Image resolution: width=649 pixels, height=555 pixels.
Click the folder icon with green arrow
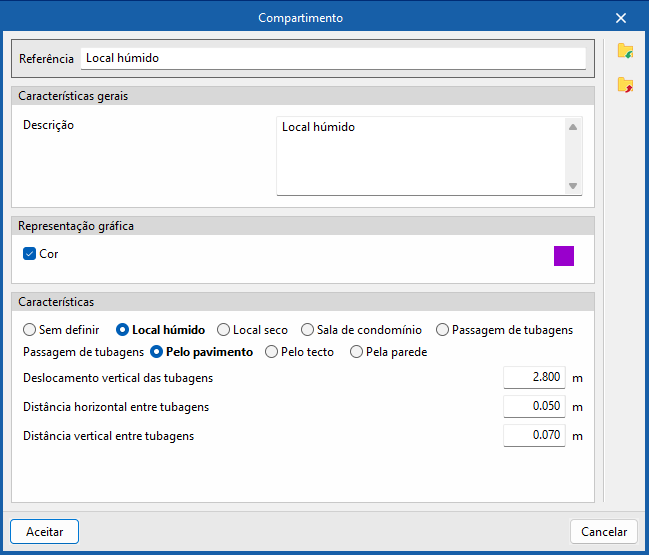click(x=625, y=51)
